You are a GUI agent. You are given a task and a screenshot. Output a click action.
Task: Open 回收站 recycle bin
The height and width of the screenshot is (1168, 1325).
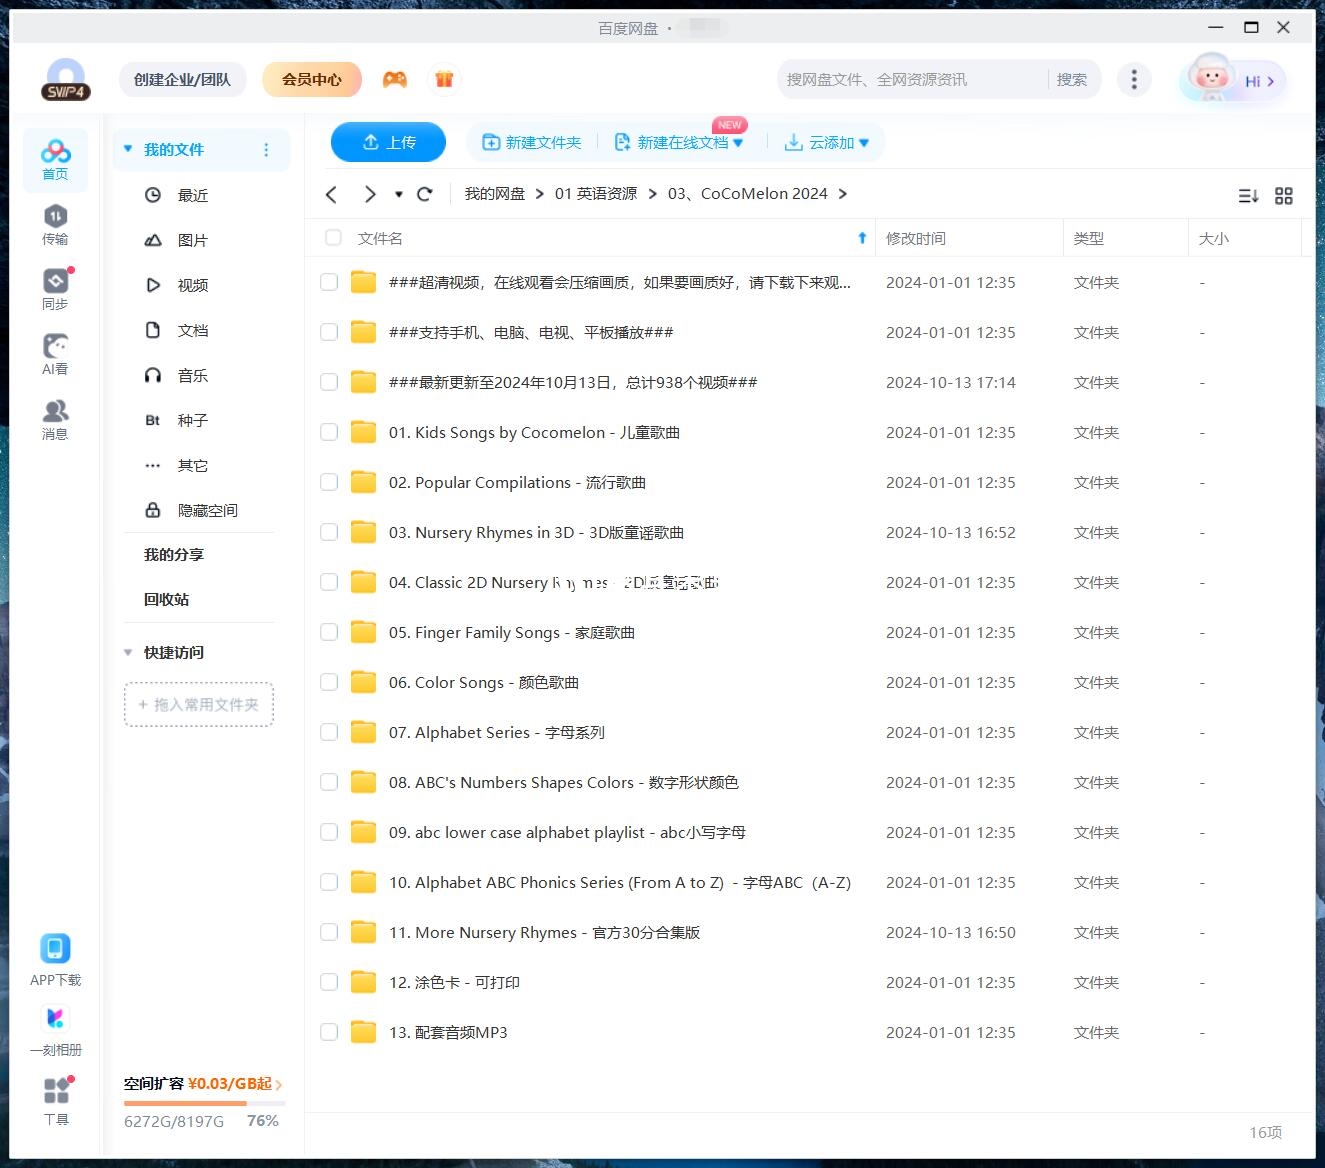click(x=166, y=599)
